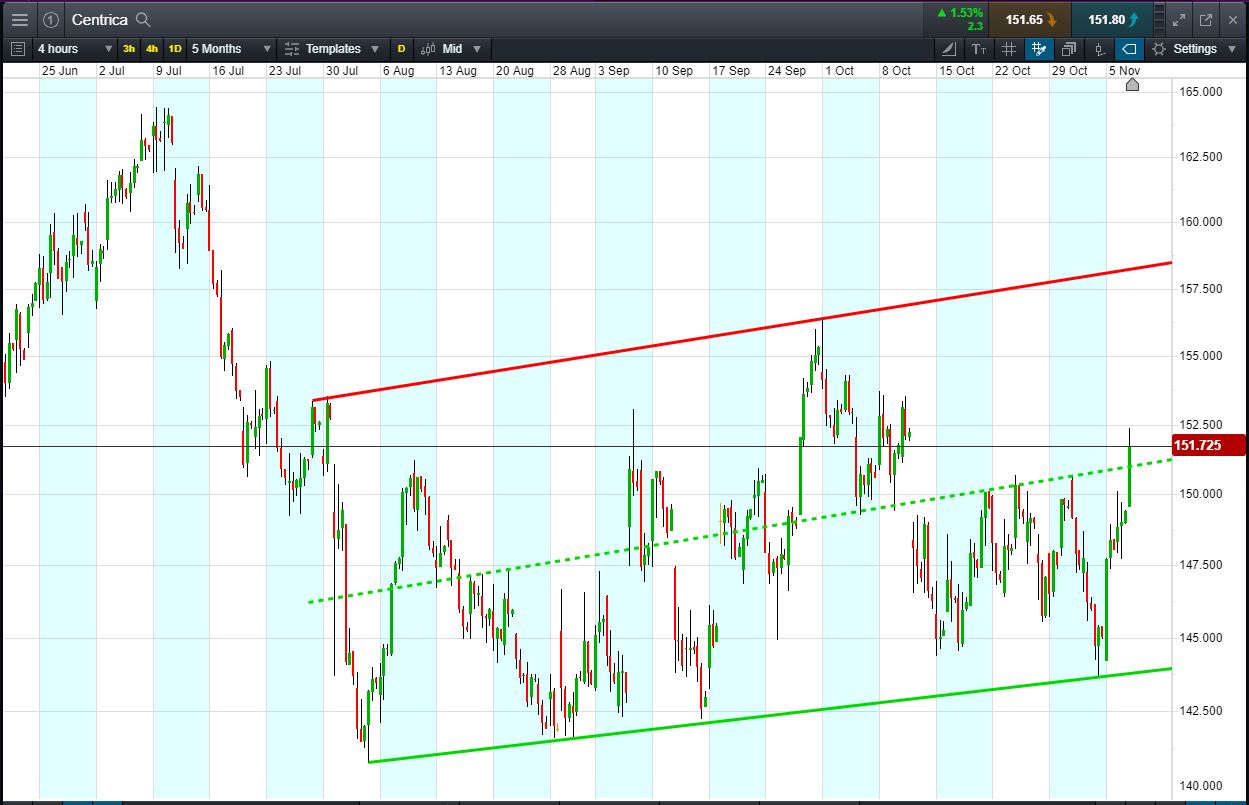Open the 4 hours interval dropdown
Screen dimensions: 1249x805
pos(75,48)
